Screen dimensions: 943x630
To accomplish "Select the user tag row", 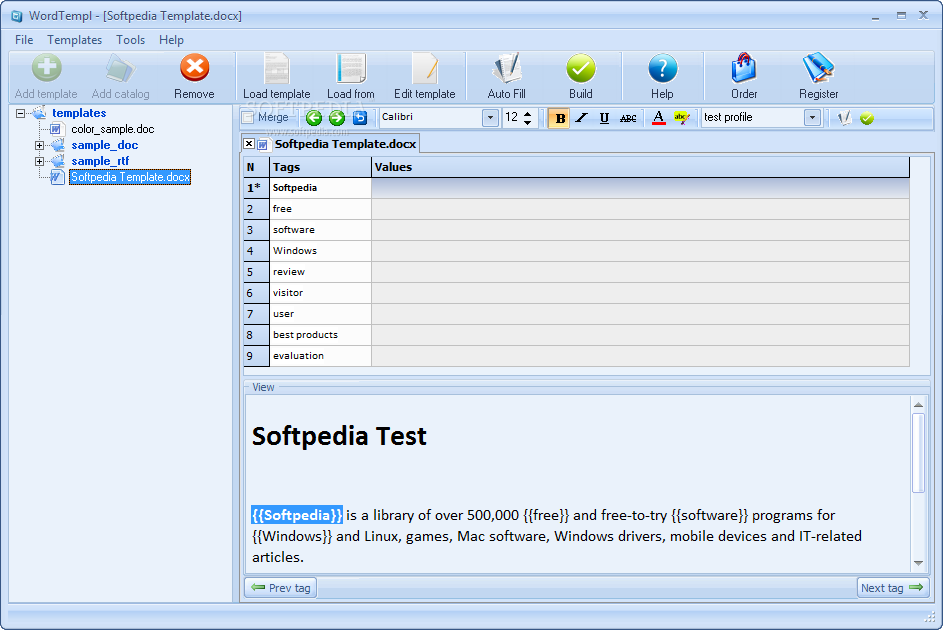I will [320, 314].
